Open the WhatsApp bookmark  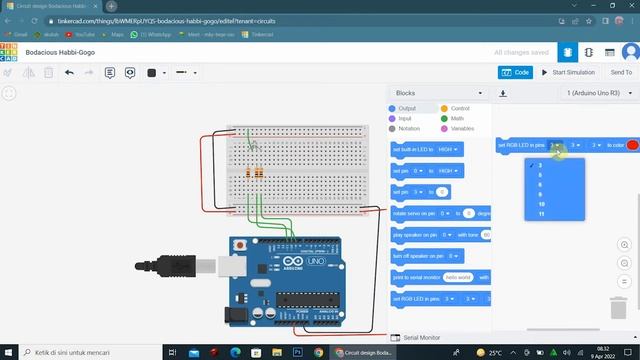pyautogui.click(x=151, y=35)
